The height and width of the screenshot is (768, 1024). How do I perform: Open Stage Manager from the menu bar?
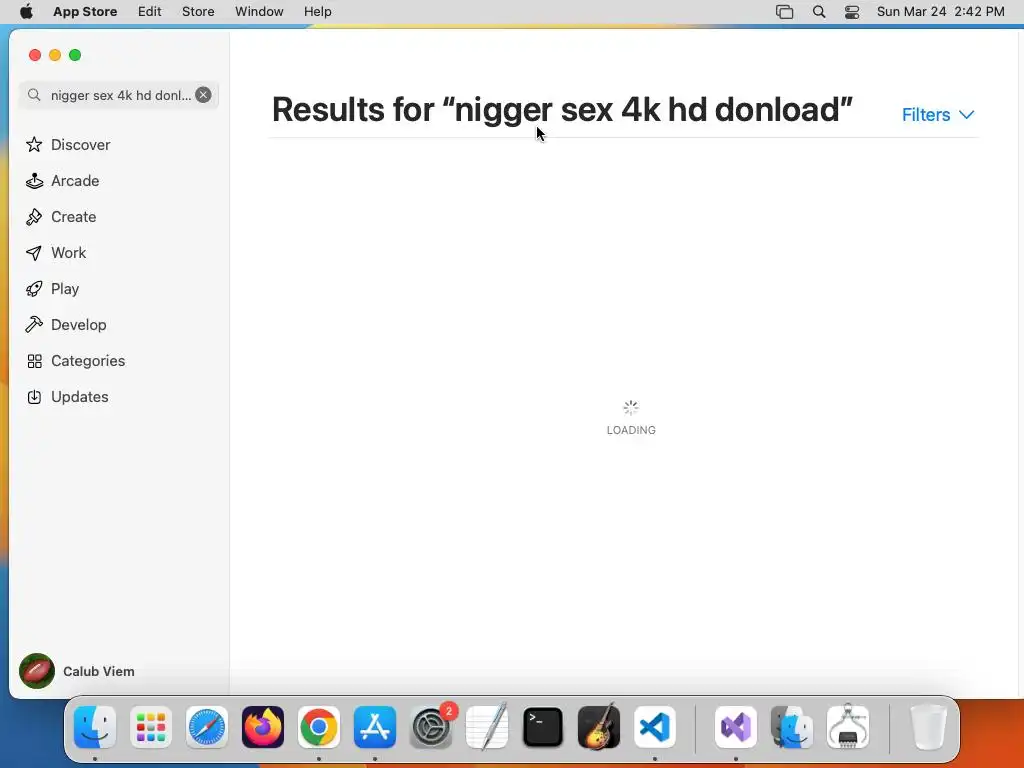[x=784, y=12]
